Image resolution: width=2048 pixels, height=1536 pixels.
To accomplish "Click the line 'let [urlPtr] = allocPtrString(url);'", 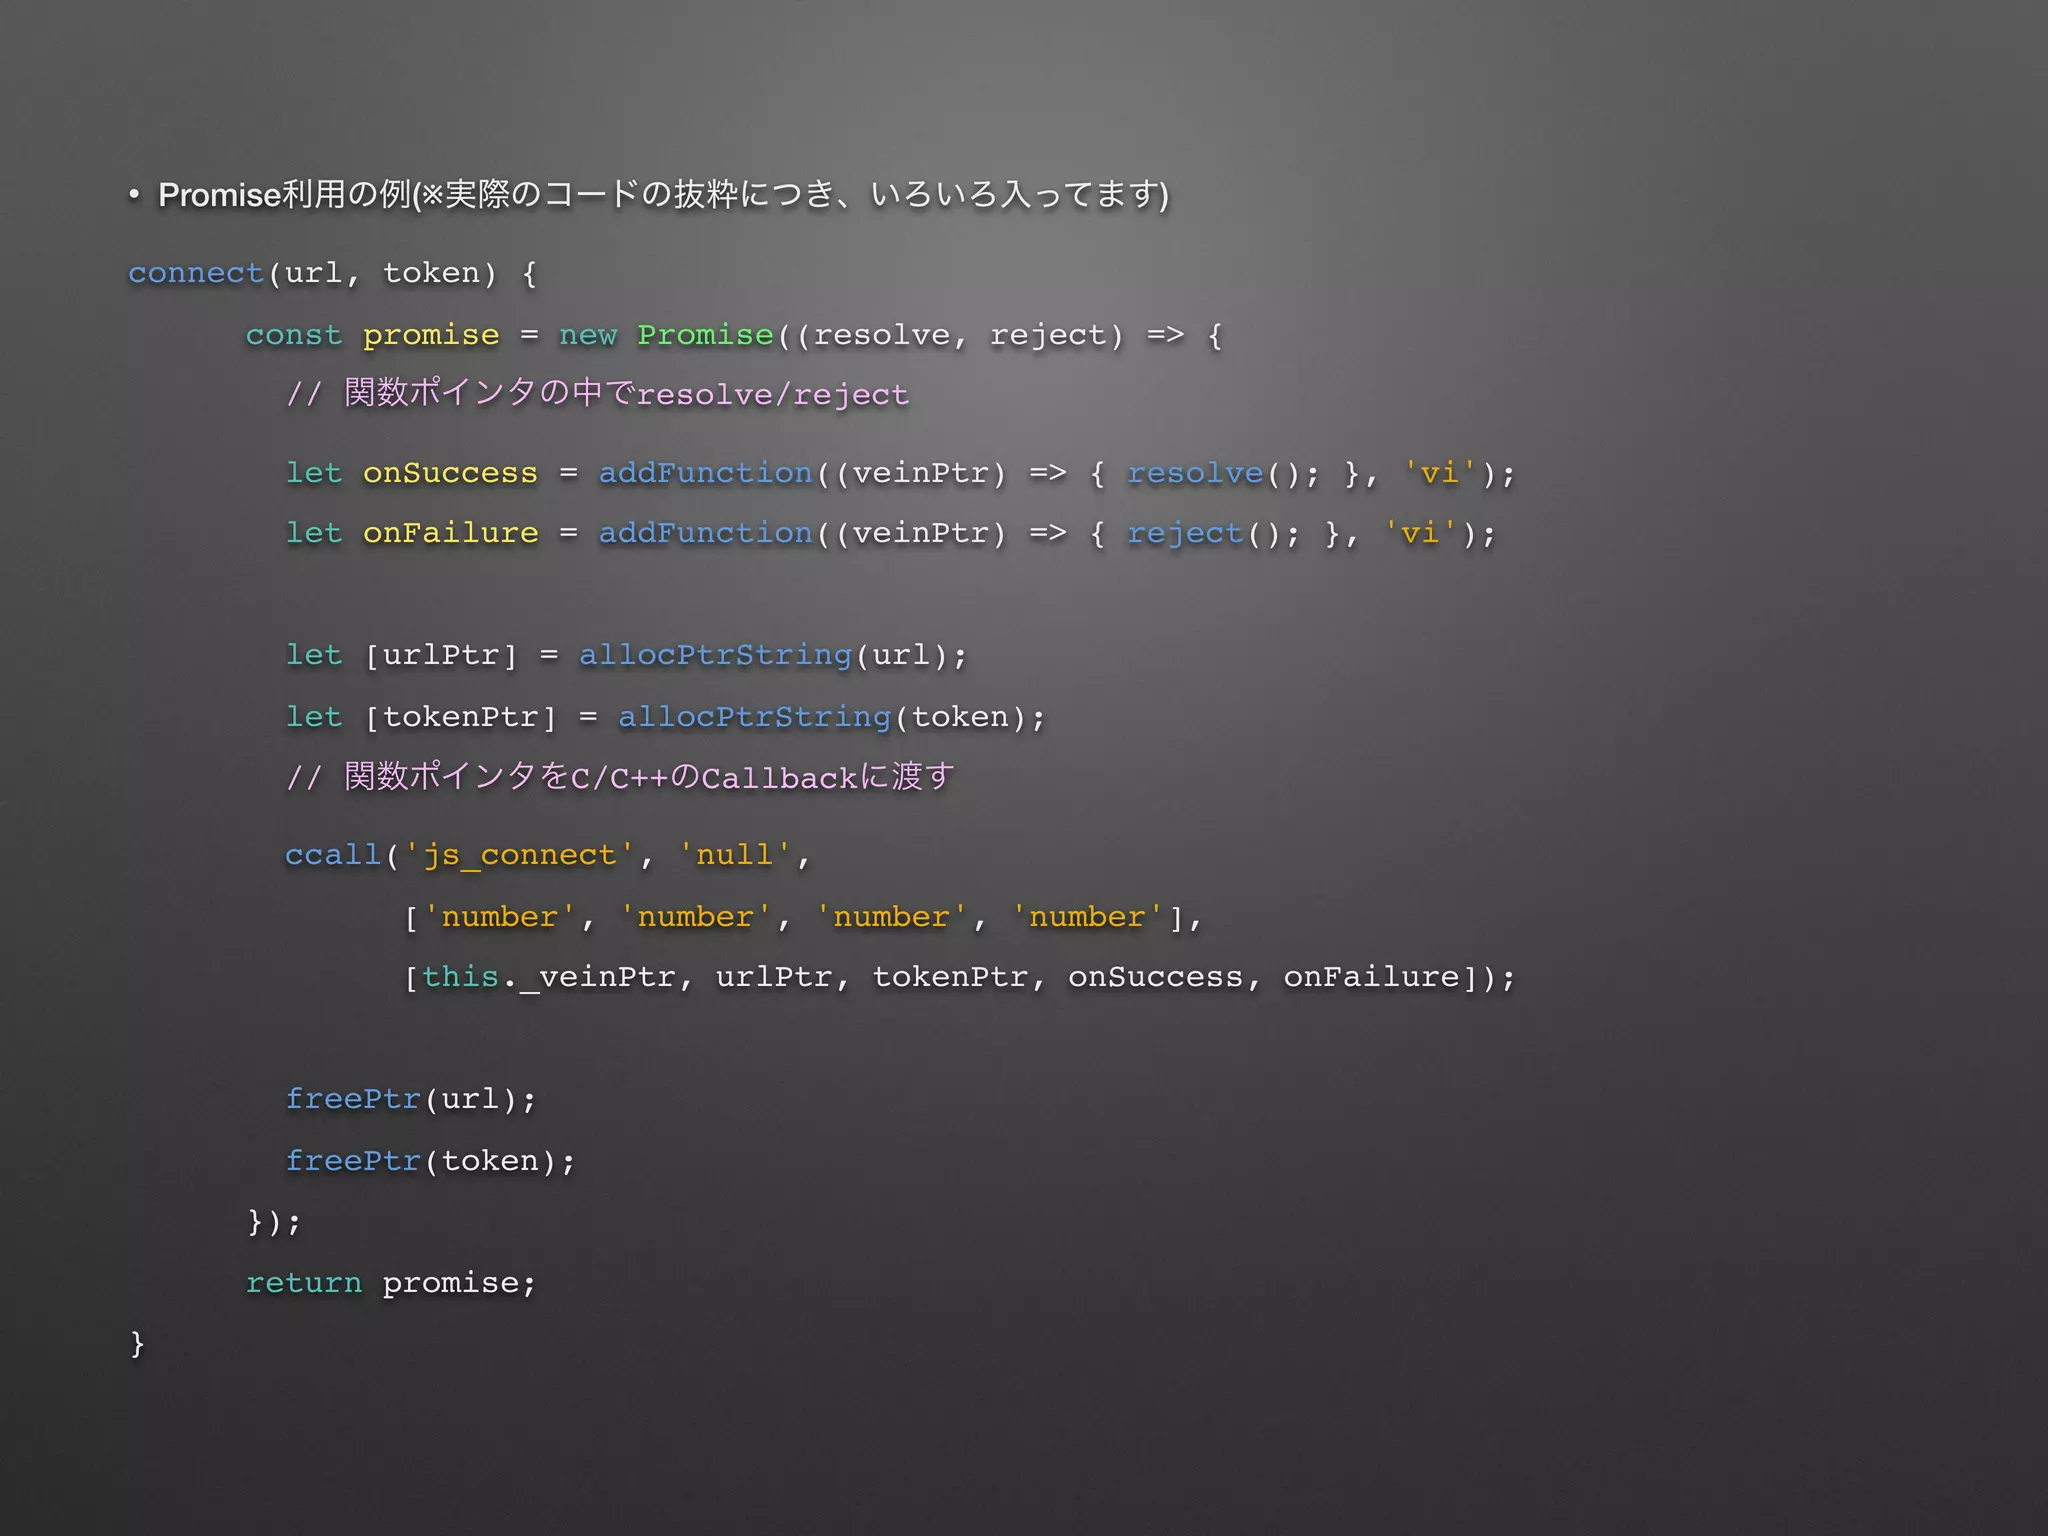I will coord(627,656).
